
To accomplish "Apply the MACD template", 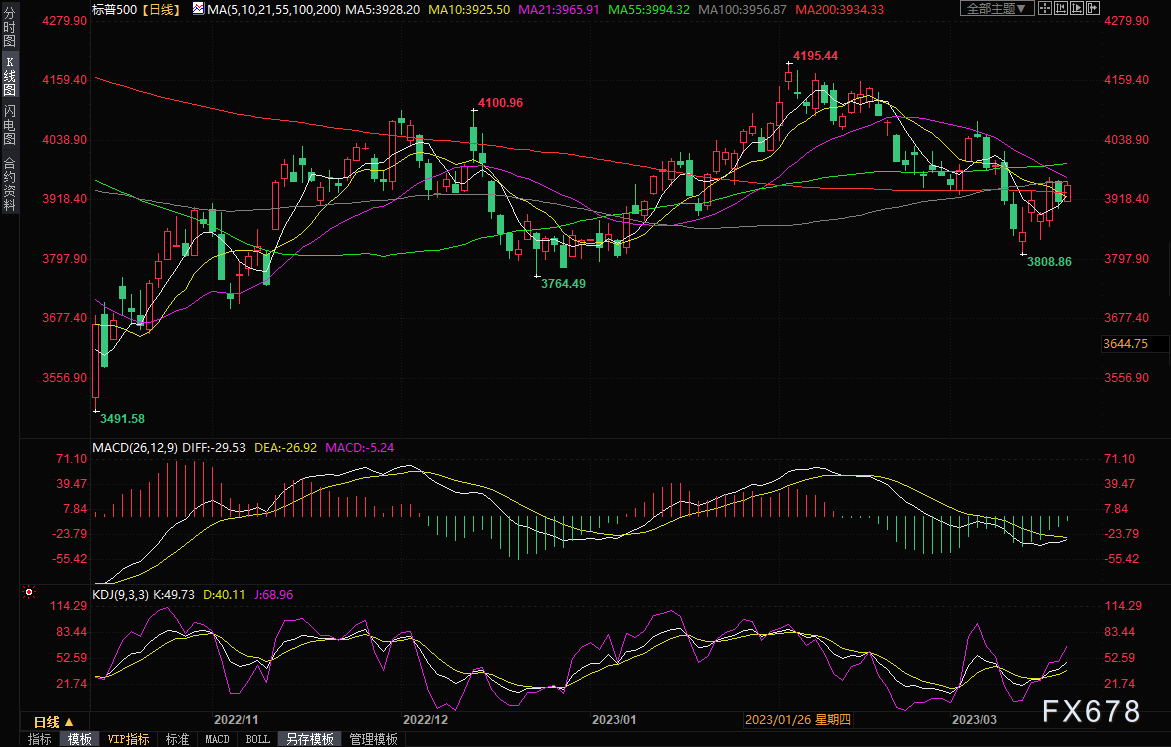I will click(x=217, y=740).
